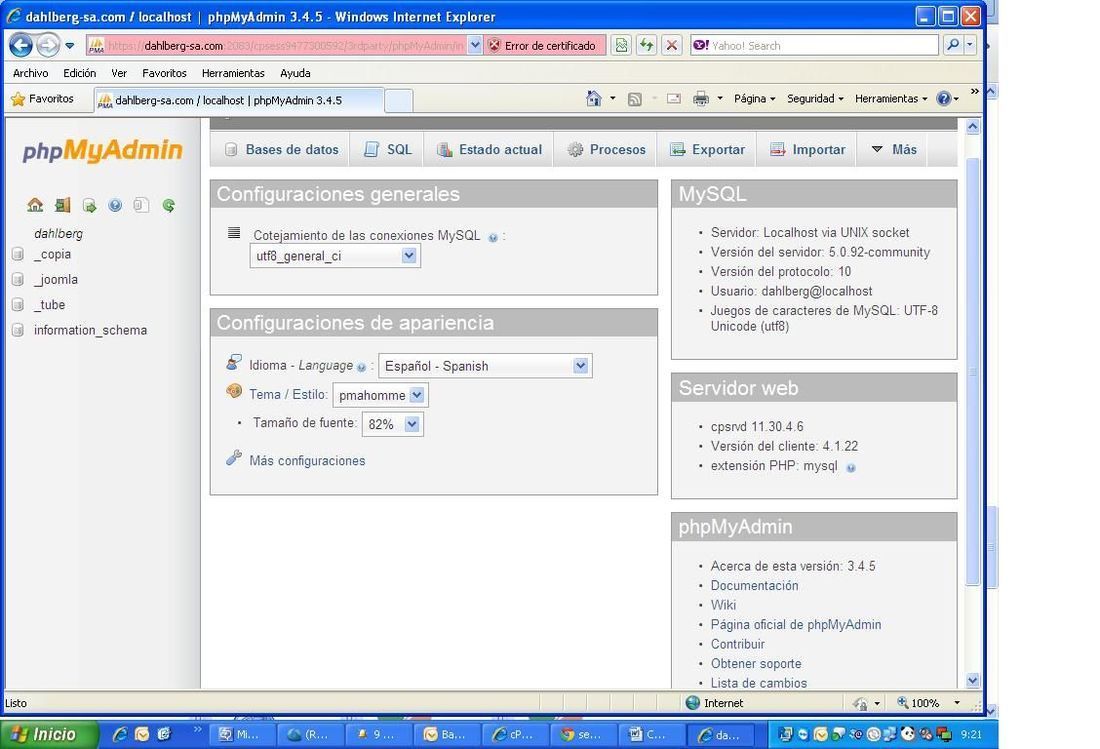Open the Contribuir link

(x=737, y=645)
